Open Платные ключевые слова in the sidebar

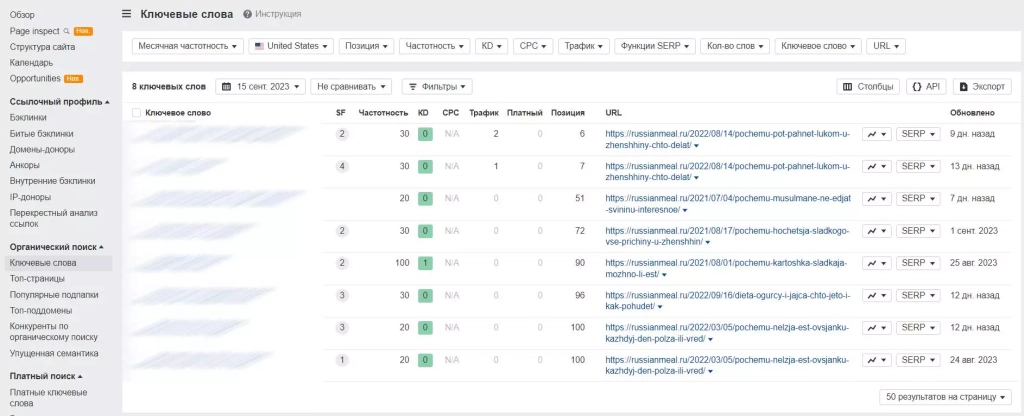[x=48, y=398]
